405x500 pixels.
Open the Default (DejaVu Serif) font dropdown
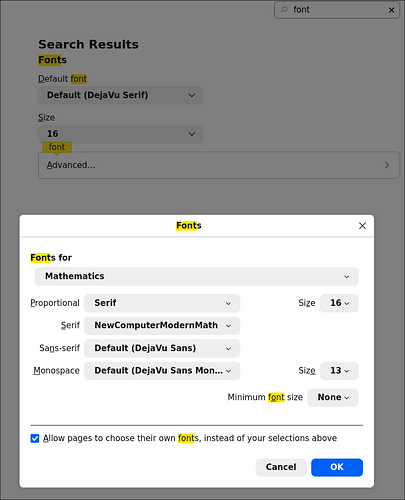pos(120,95)
